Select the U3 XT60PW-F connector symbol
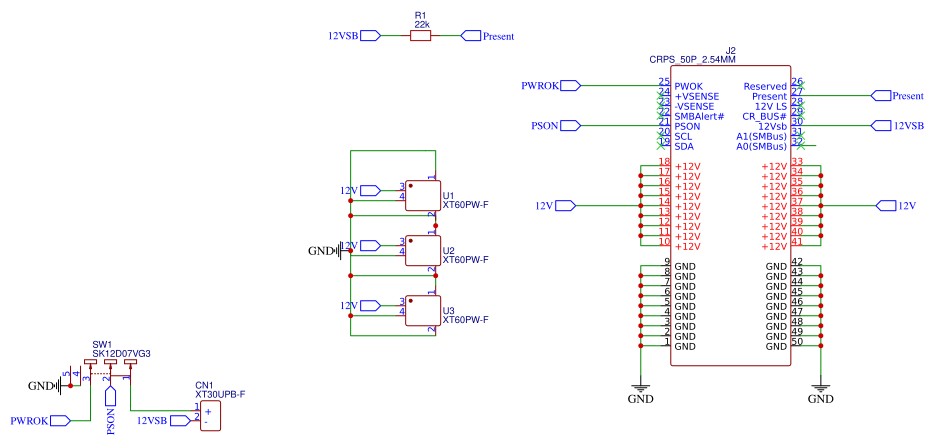 tap(423, 311)
